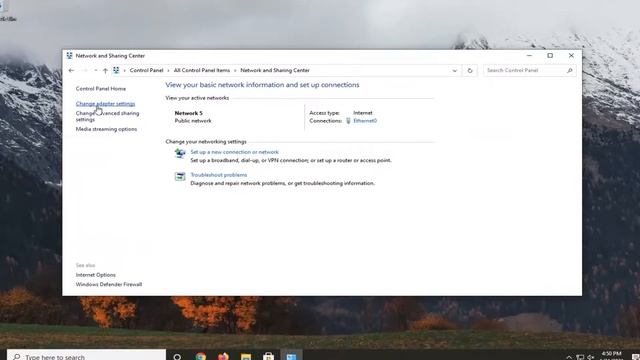Select Network and Sharing Center breadcrumb

275,70
